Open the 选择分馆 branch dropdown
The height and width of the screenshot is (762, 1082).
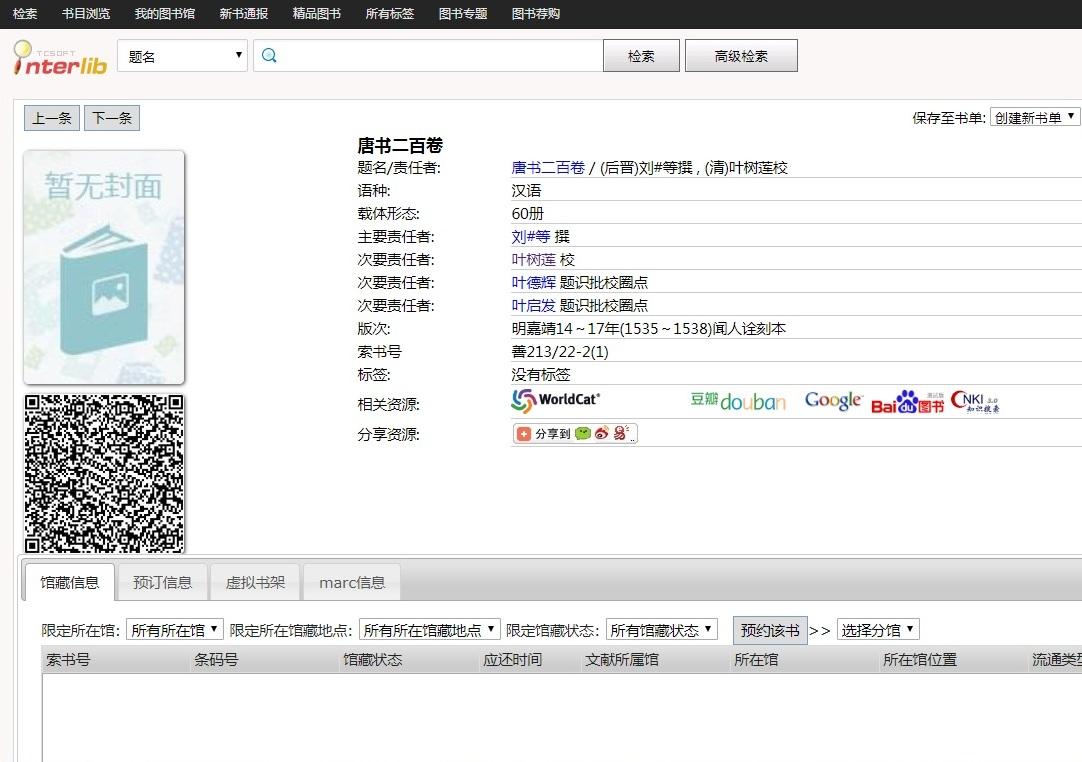coord(877,630)
